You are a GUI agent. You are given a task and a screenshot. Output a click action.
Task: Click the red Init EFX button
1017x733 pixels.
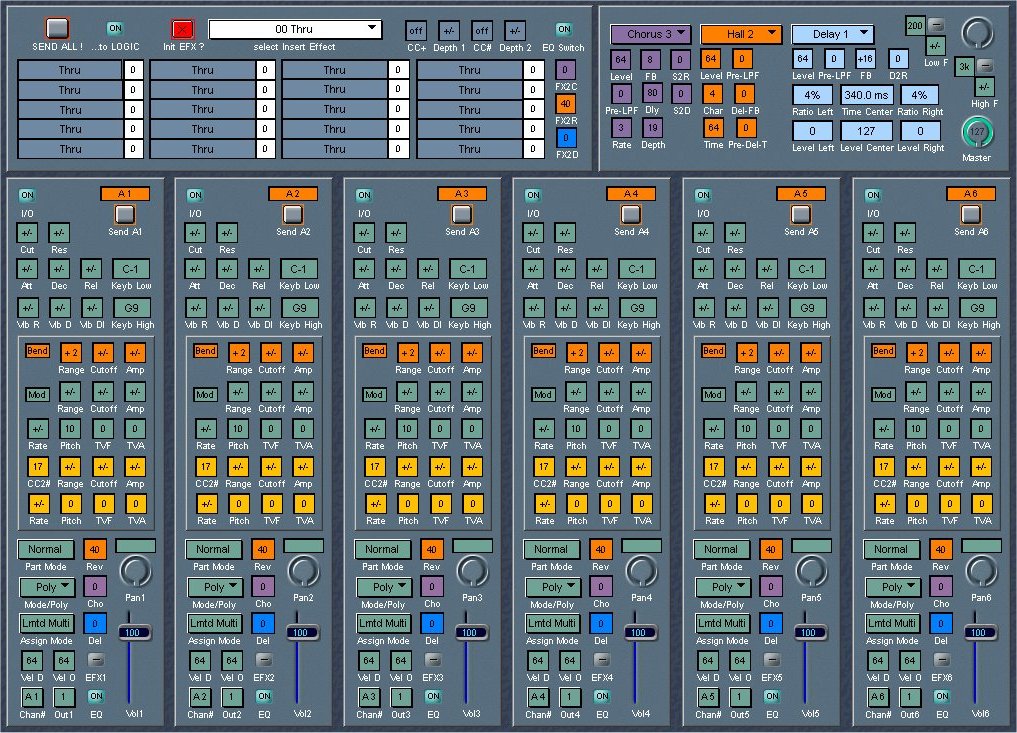pos(182,29)
